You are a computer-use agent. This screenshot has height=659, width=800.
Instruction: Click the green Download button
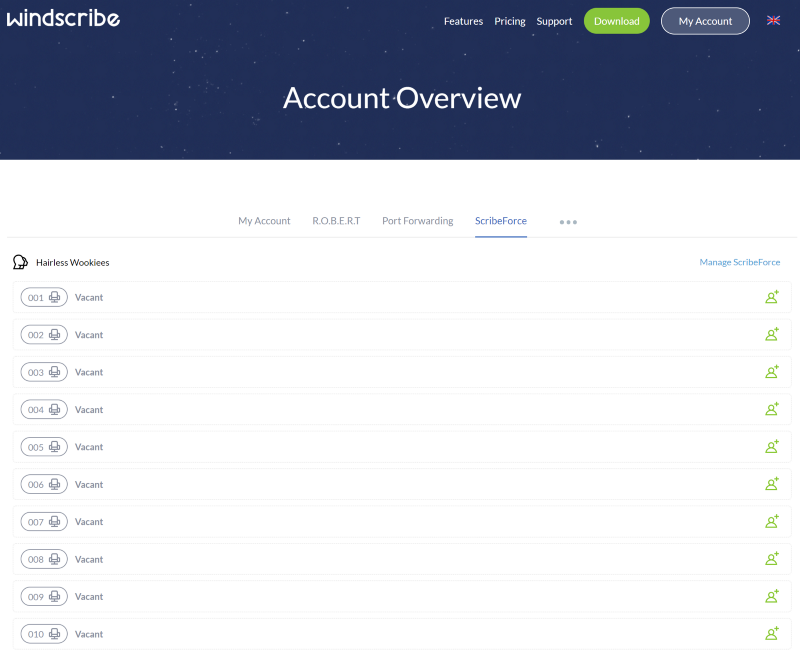click(x=616, y=21)
